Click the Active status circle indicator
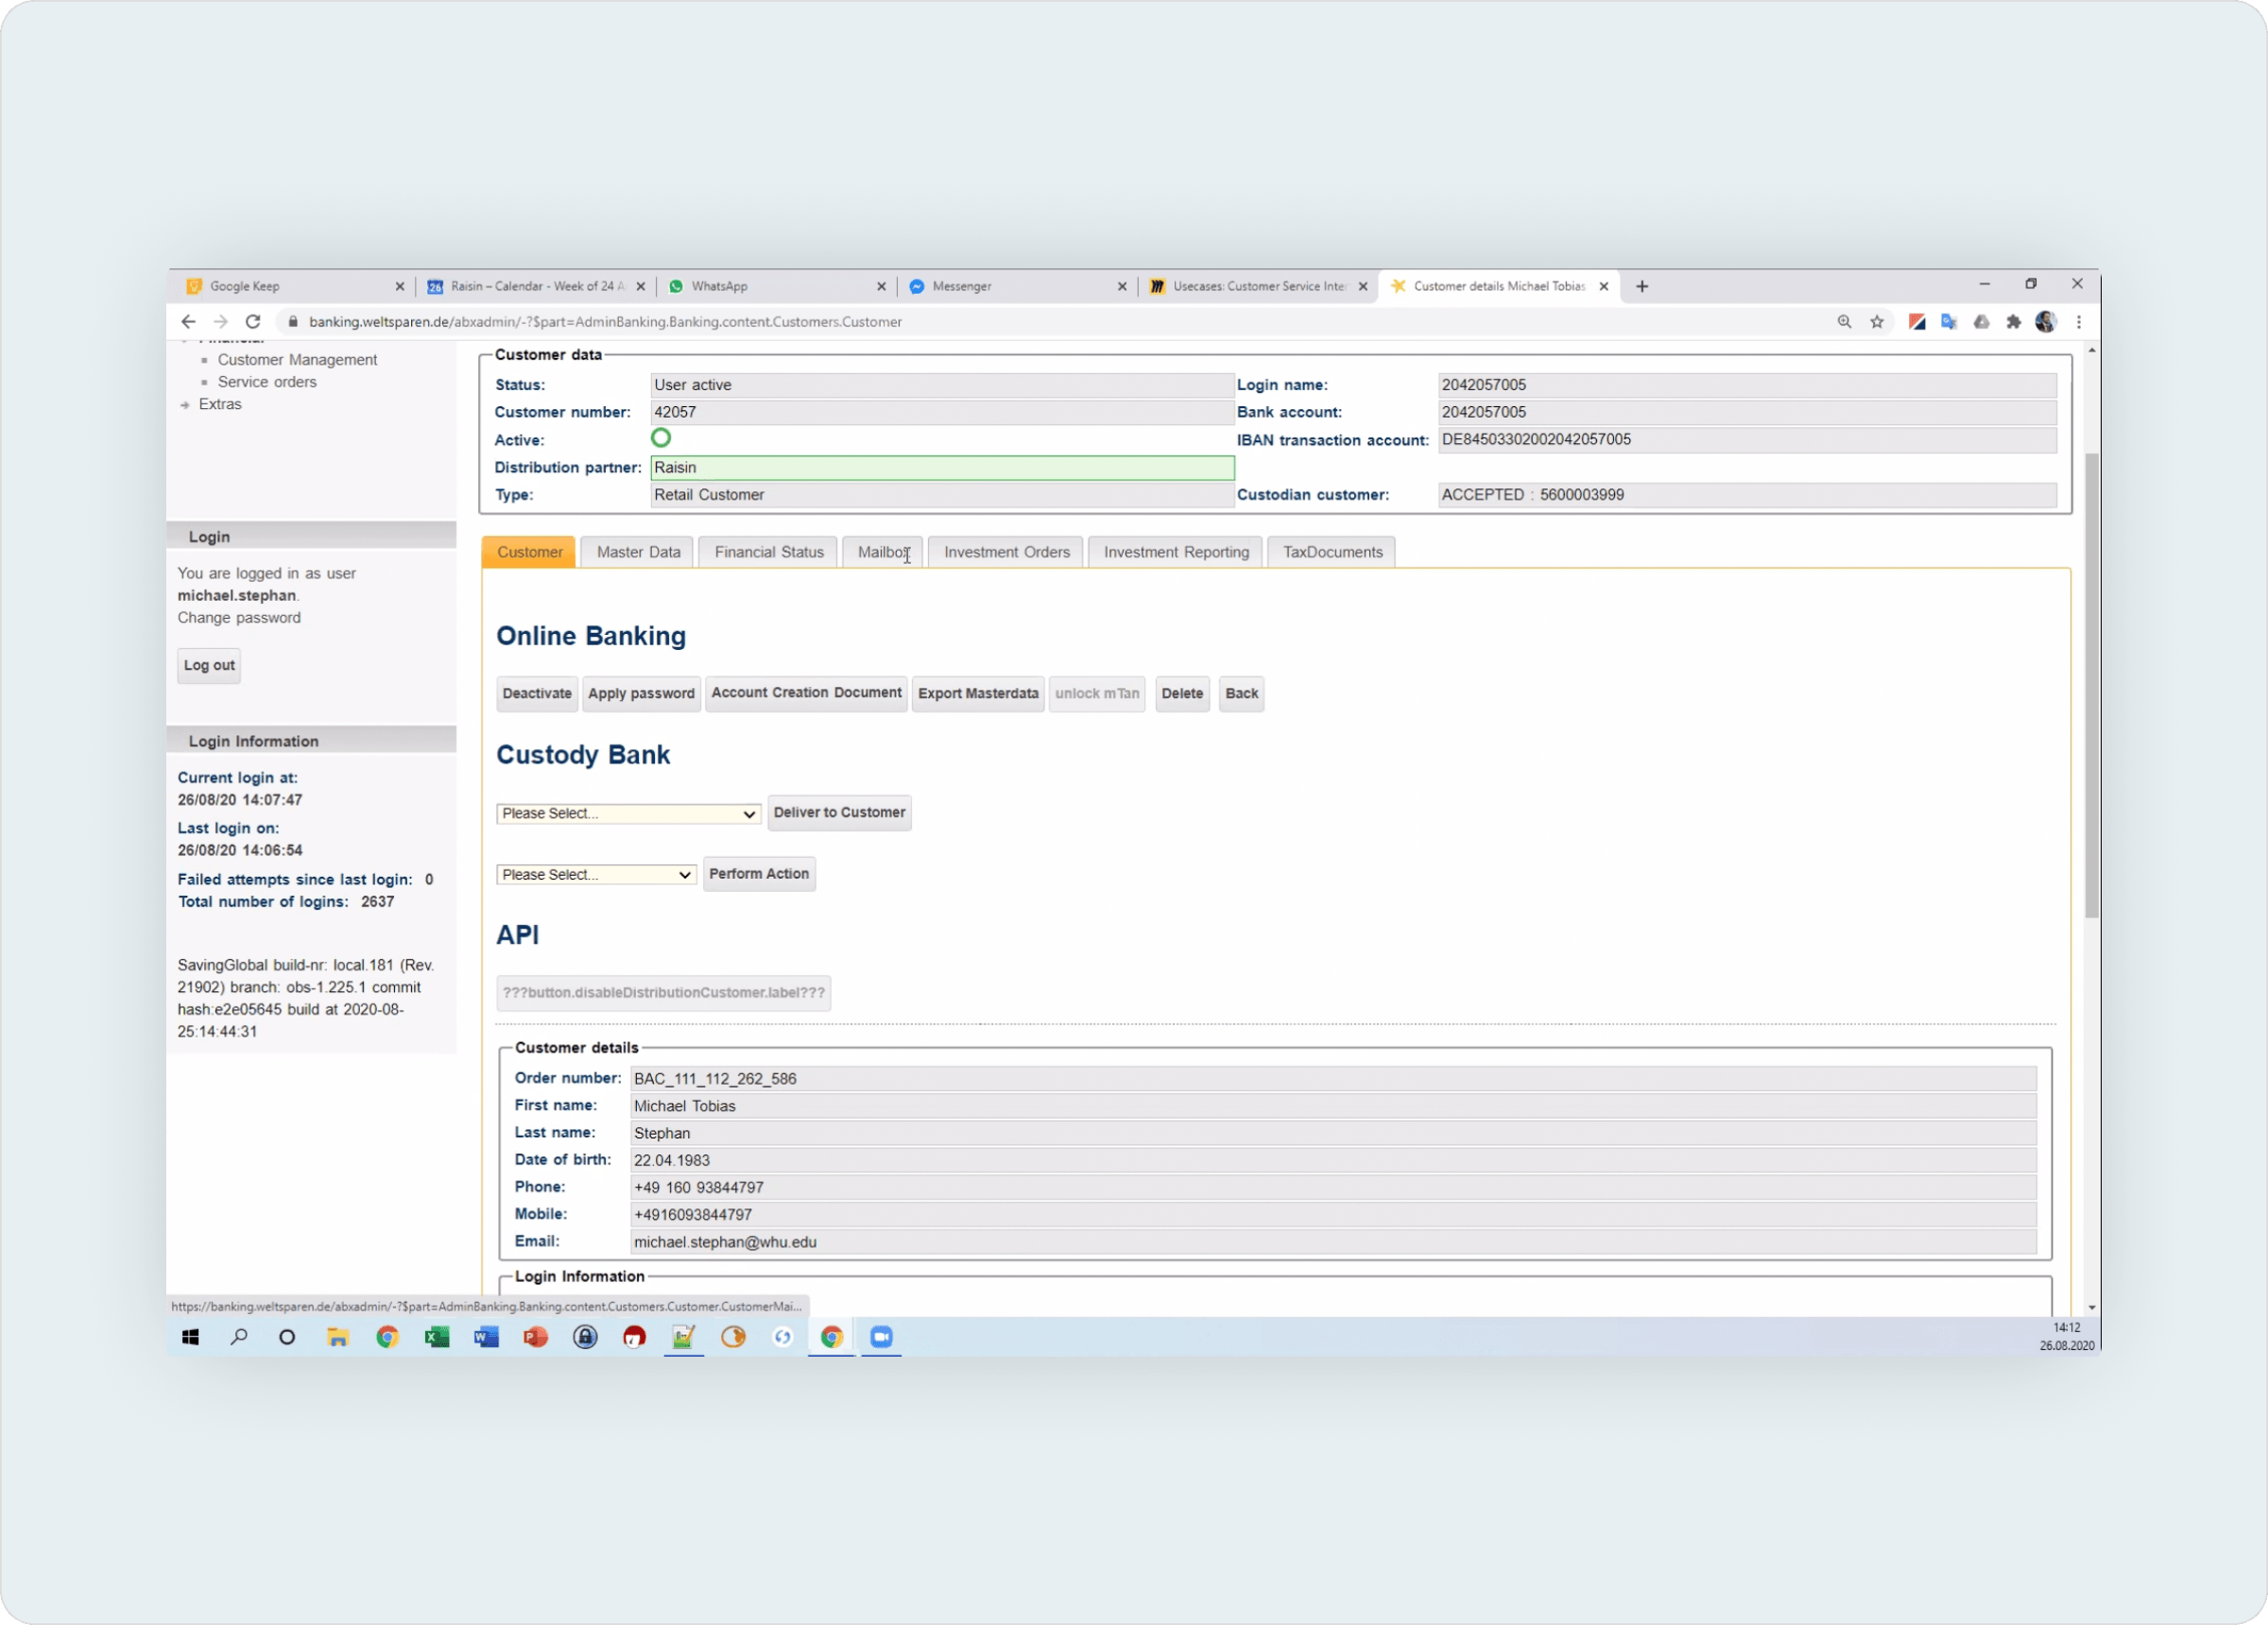Image resolution: width=2268 pixels, height=1625 pixels. click(661, 438)
